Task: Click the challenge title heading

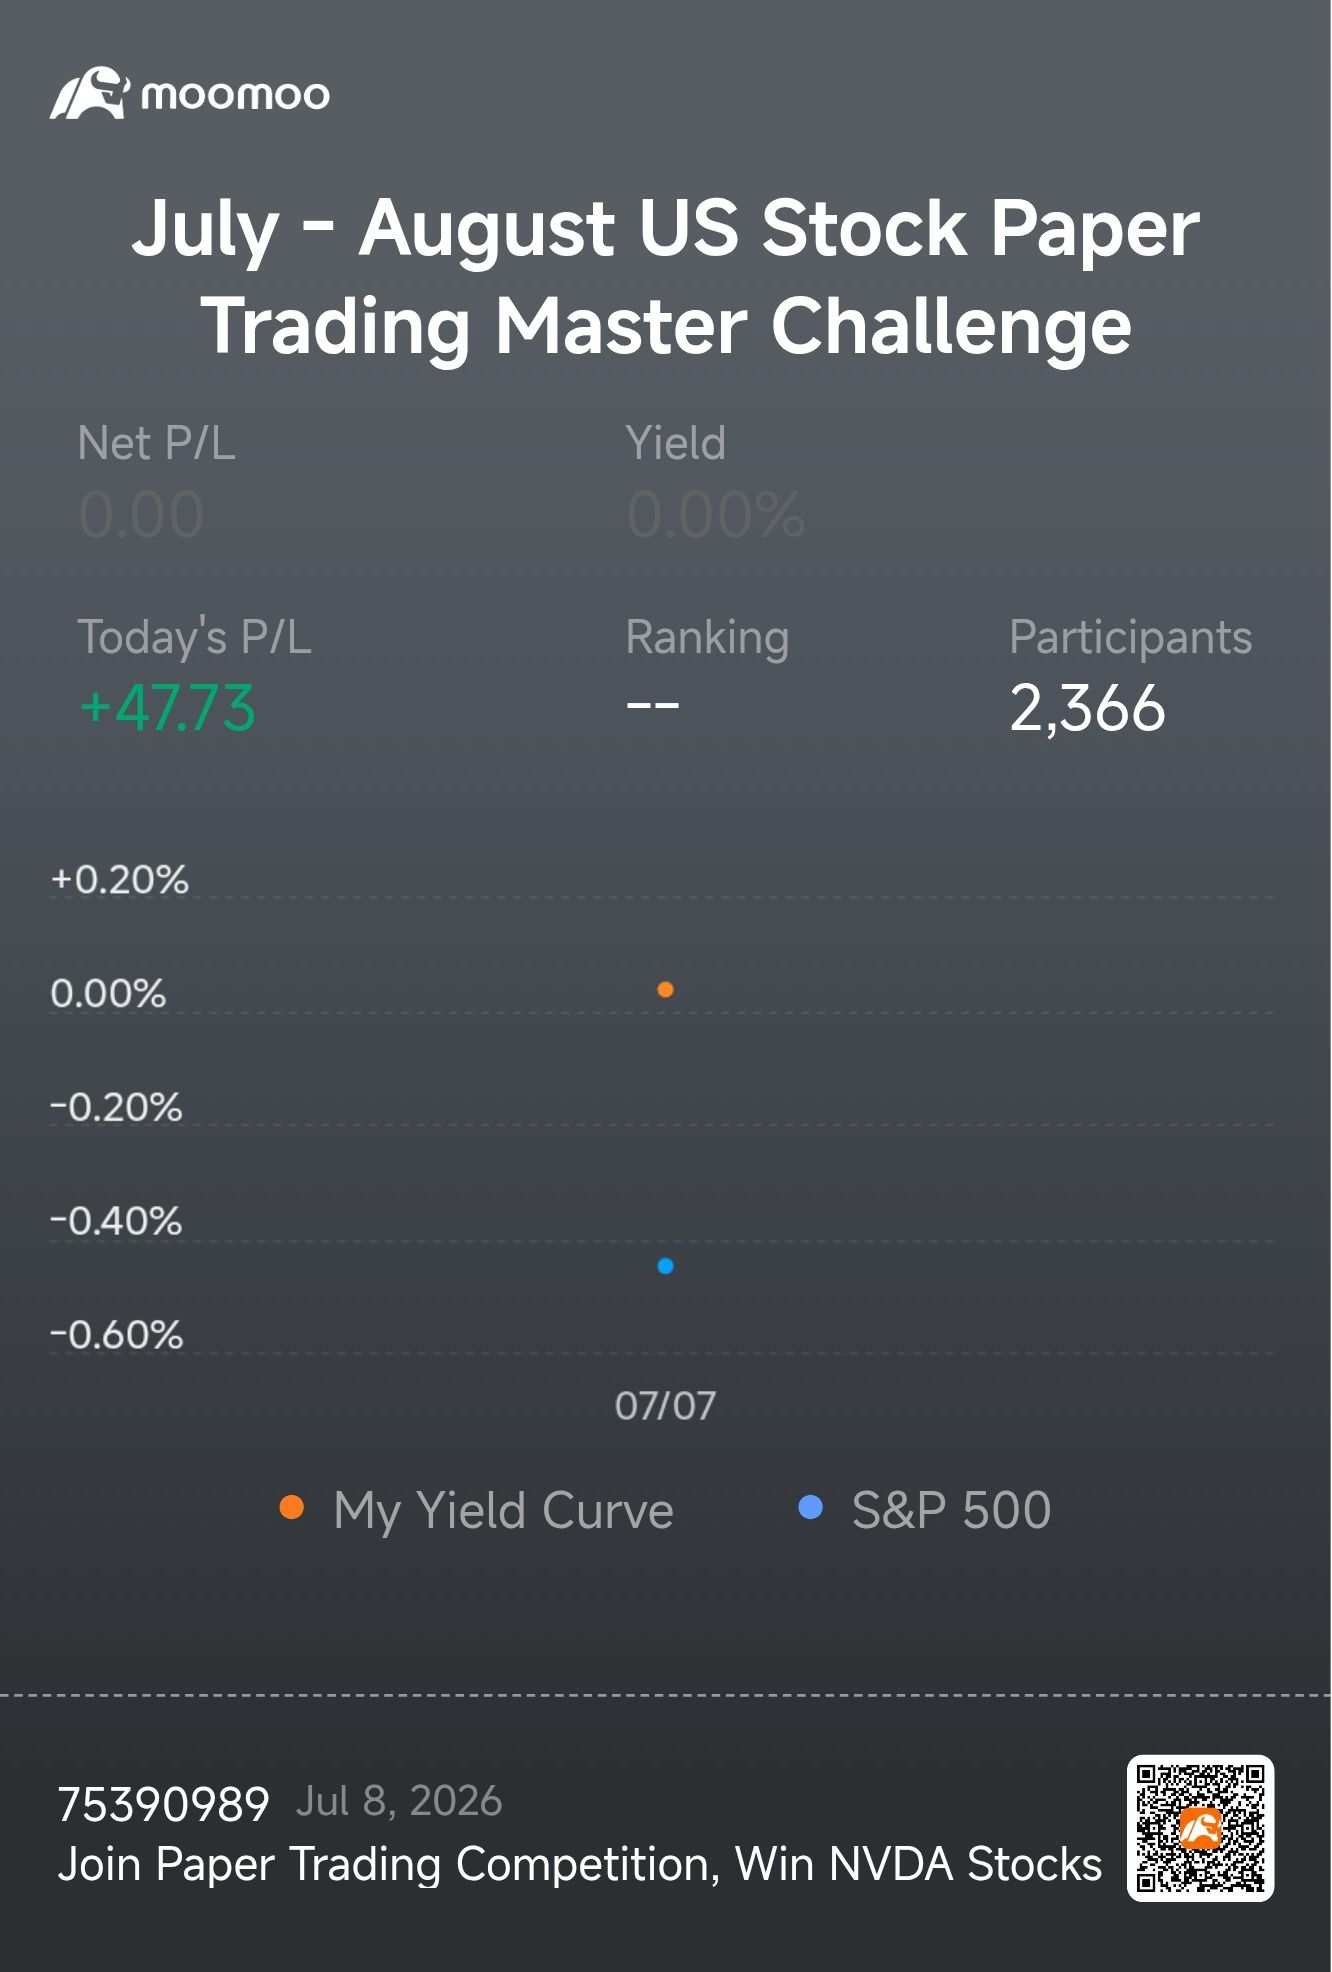Action: coord(666,276)
